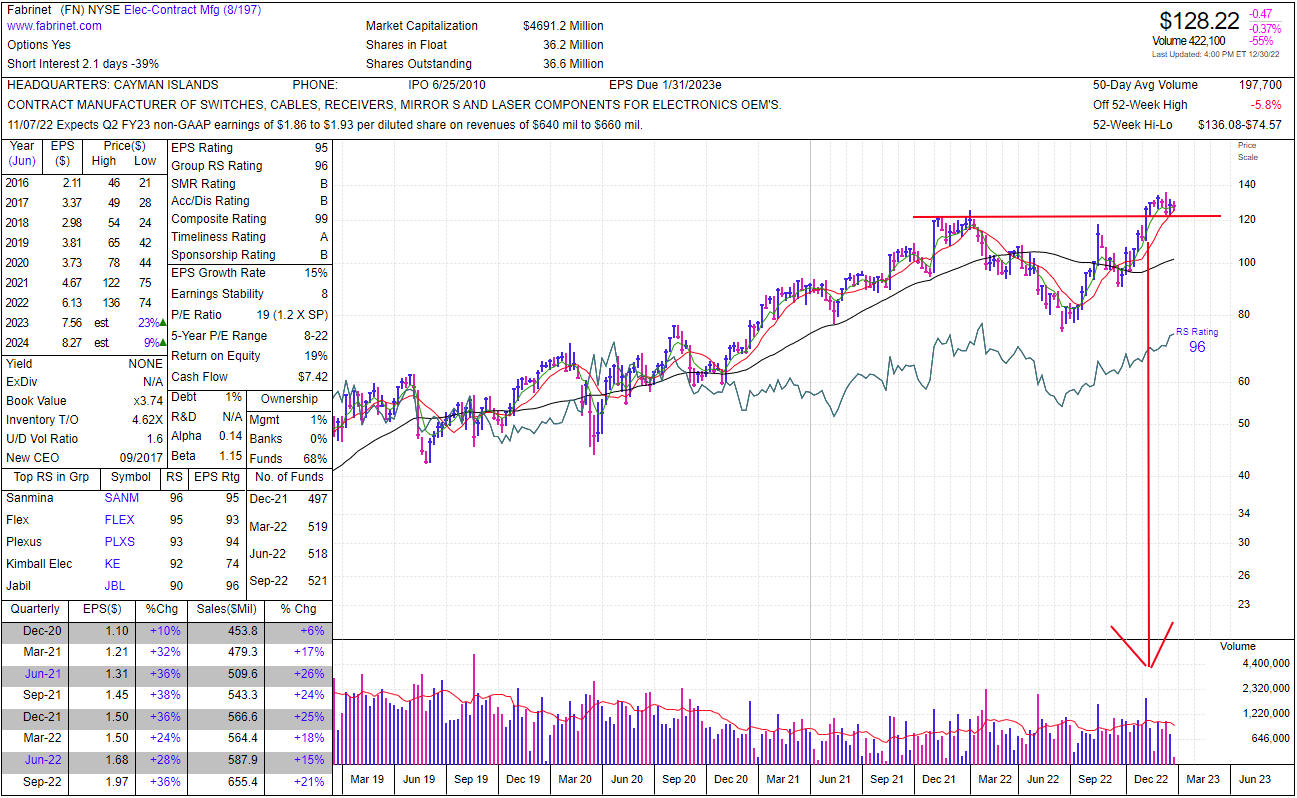Click the Kimball Elec company name row

[x=38, y=564]
